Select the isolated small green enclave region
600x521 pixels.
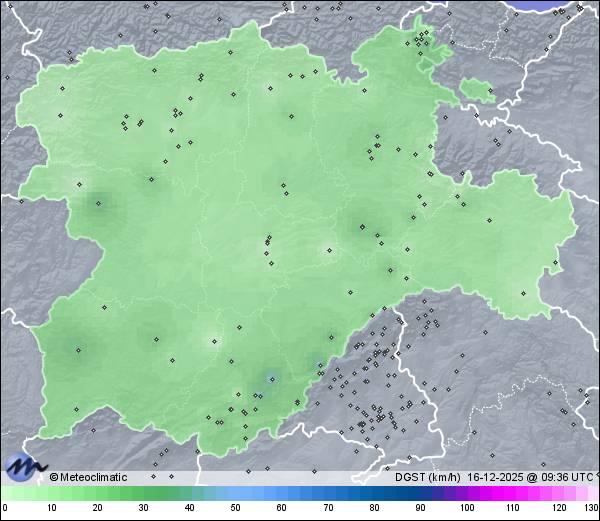pos(478,92)
